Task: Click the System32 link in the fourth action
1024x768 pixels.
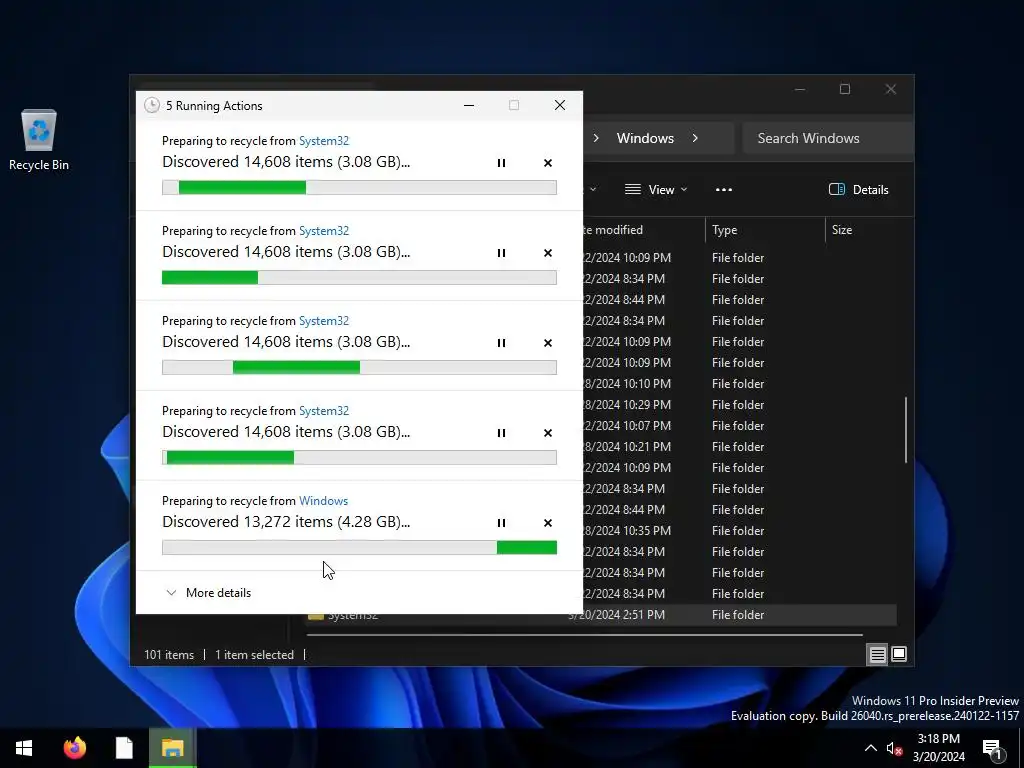Action: 324,411
